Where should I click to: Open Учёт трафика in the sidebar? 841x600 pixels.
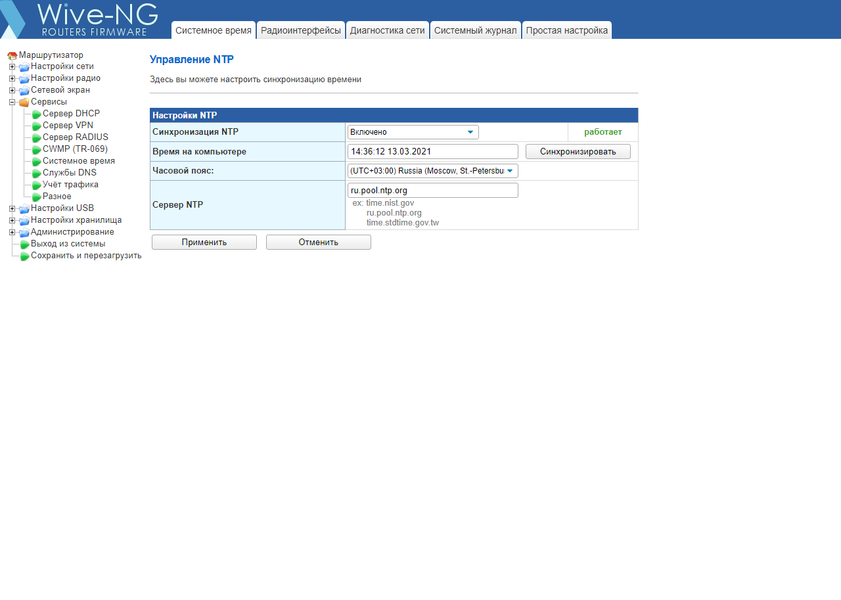coord(70,184)
